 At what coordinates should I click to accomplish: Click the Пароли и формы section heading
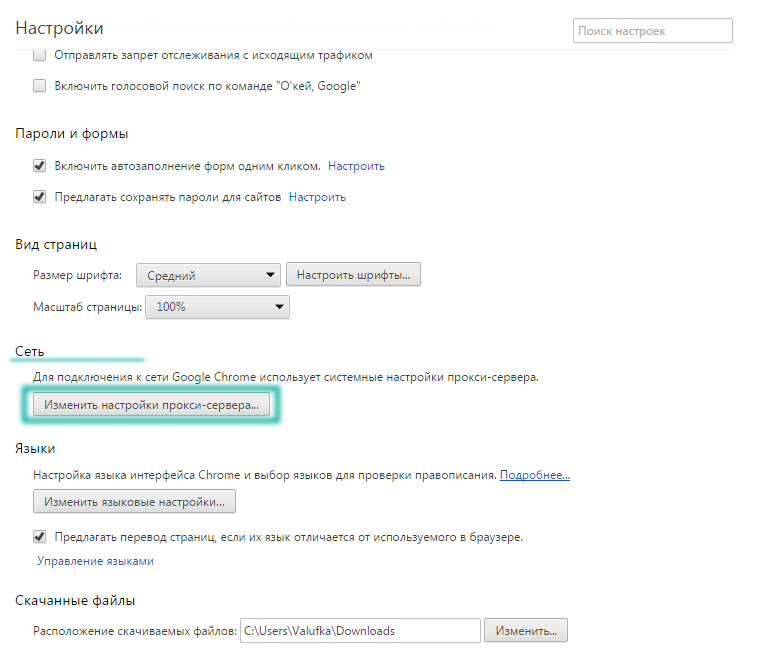point(72,133)
